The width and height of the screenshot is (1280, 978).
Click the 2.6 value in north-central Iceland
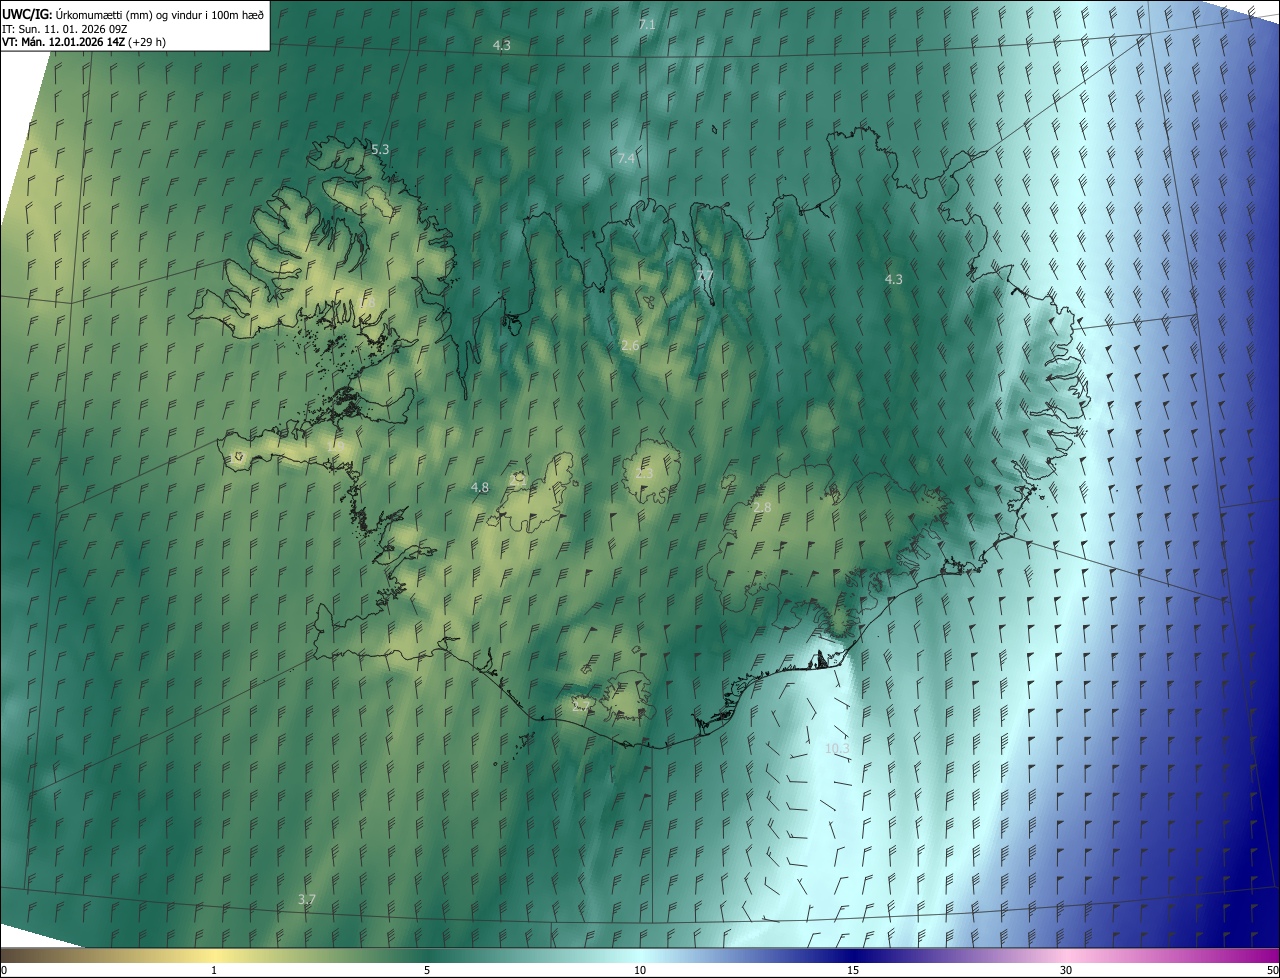pos(630,346)
